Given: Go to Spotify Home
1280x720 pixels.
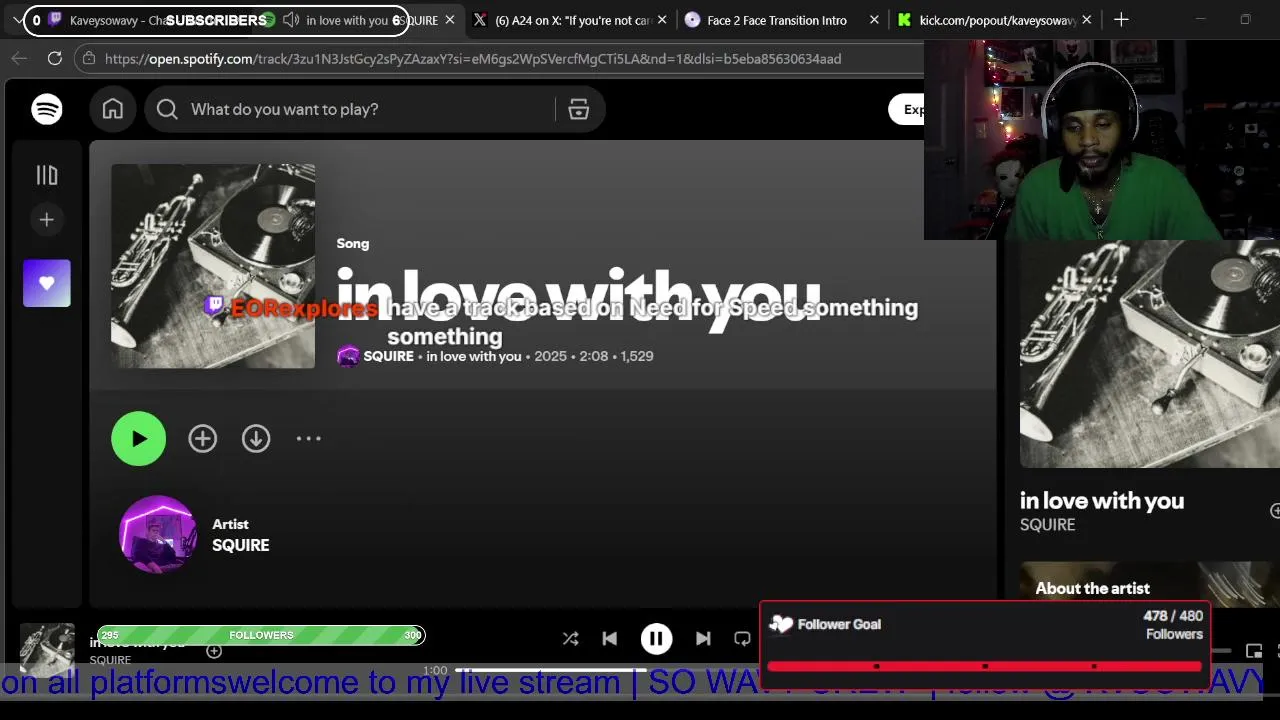Looking at the screenshot, I should (113, 109).
